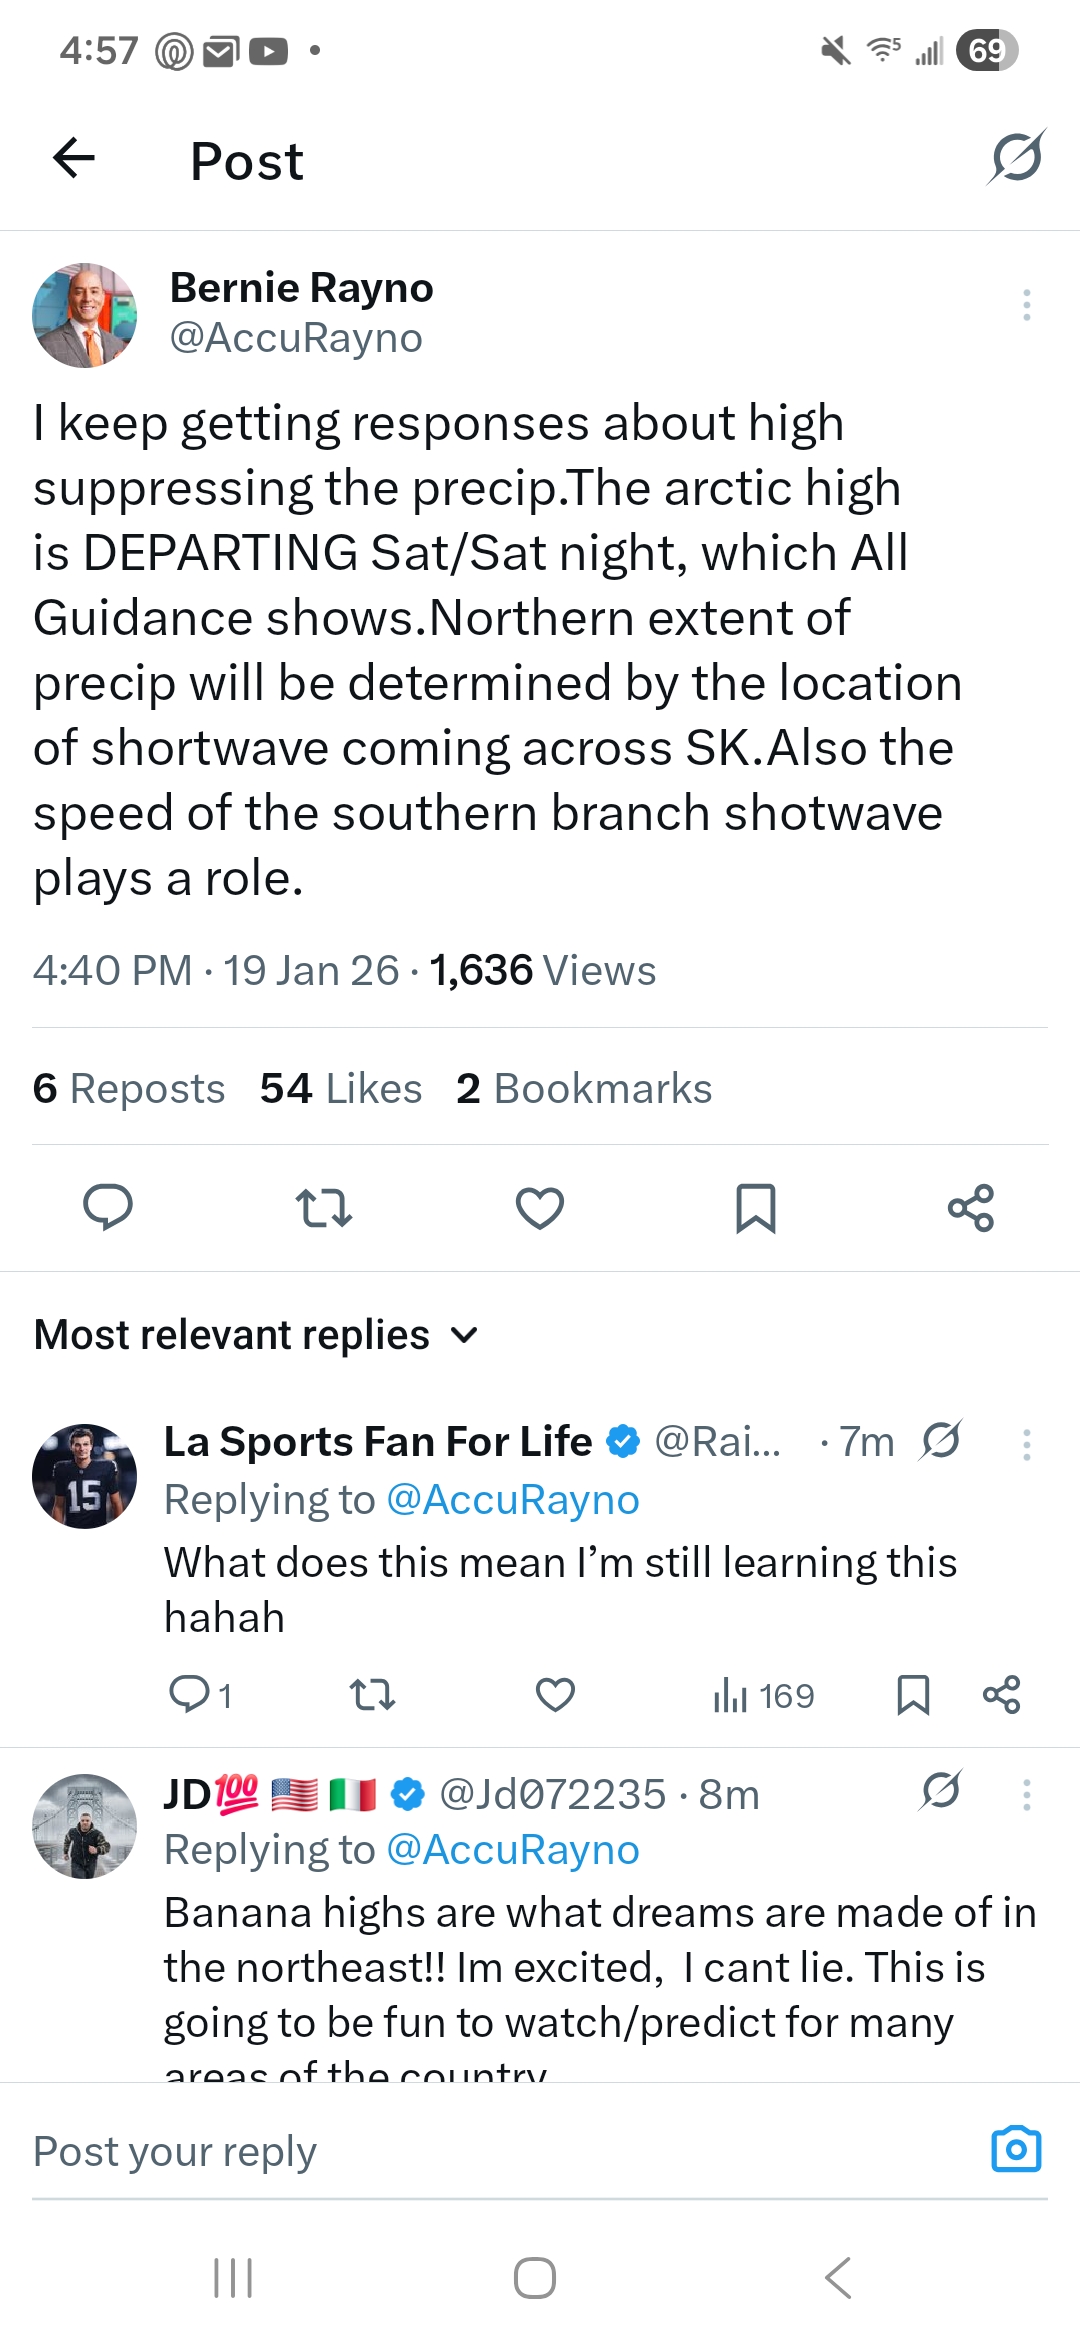Open the @AccuRayno link in JD's reply
This screenshot has width=1080, height=2340.
(512, 1850)
